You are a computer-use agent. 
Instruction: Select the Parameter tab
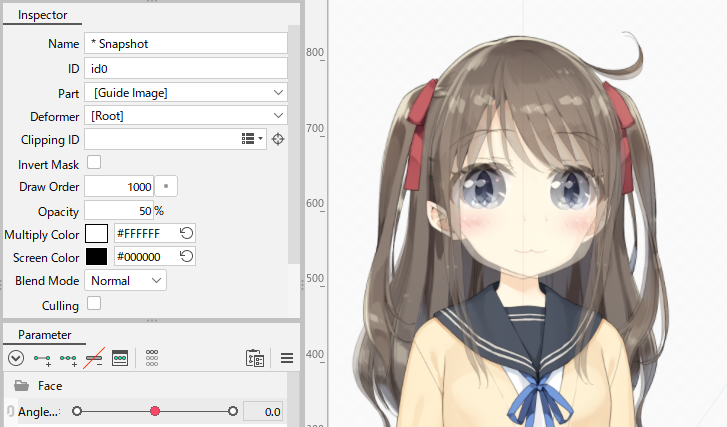pyautogui.click(x=45, y=335)
